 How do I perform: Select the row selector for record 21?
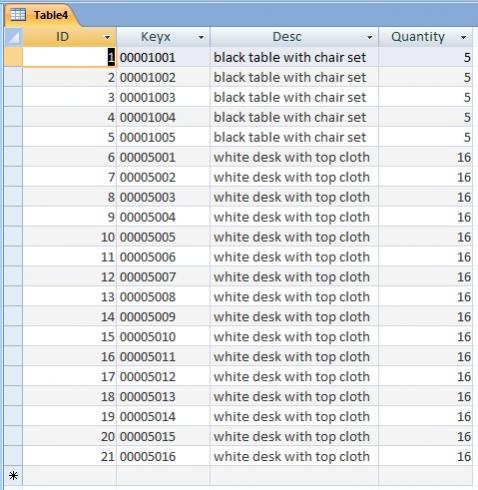coord(14,456)
